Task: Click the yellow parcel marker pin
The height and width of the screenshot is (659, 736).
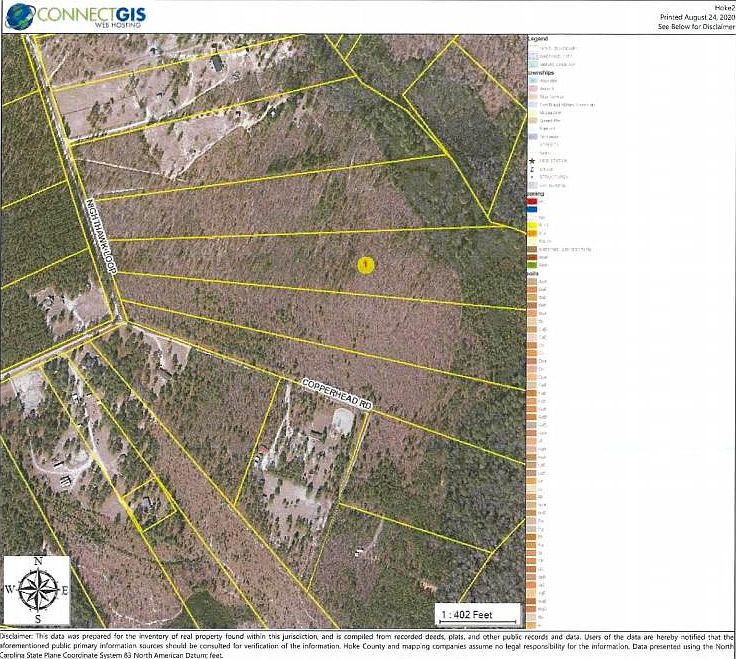Action: pyautogui.click(x=366, y=265)
